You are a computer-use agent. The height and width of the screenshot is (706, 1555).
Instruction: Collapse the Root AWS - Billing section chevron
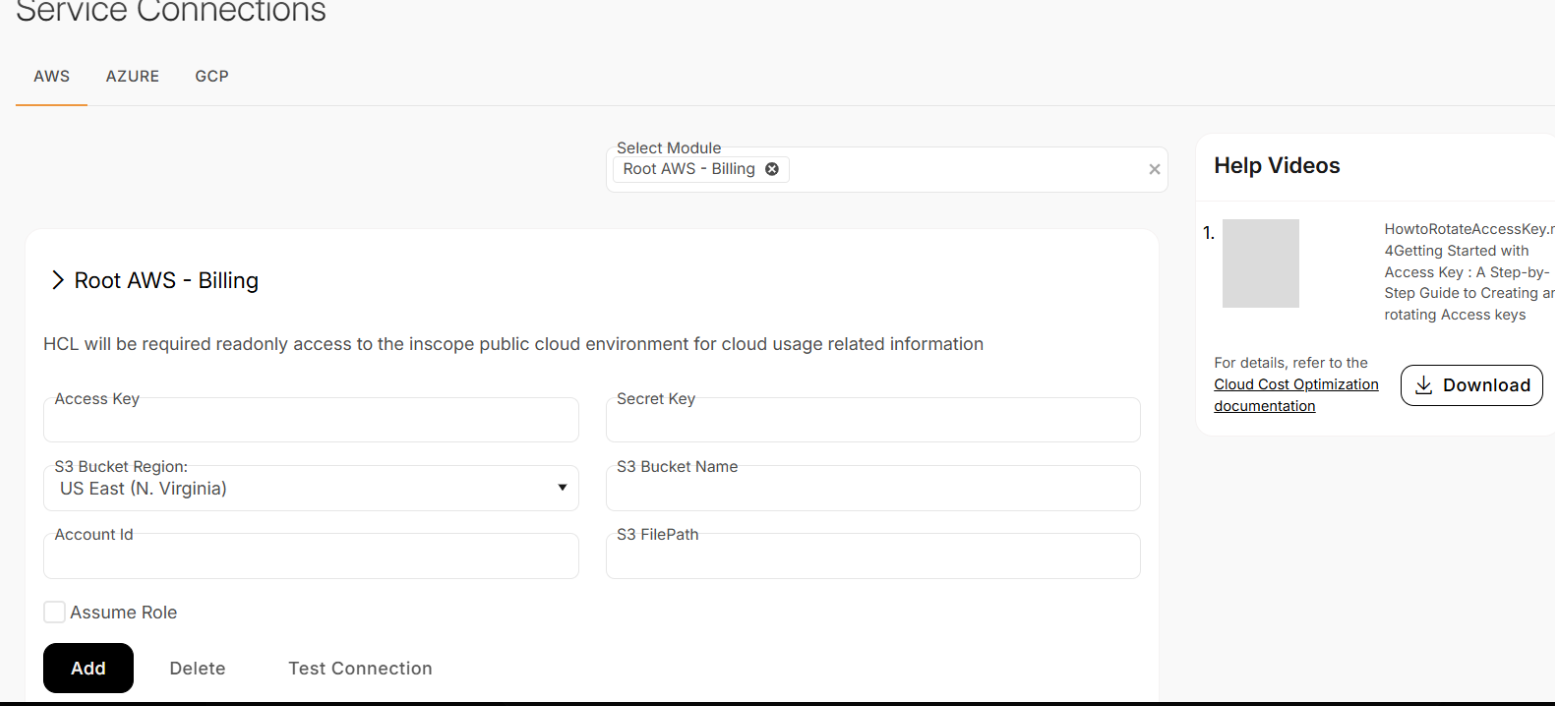pyautogui.click(x=57, y=281)
